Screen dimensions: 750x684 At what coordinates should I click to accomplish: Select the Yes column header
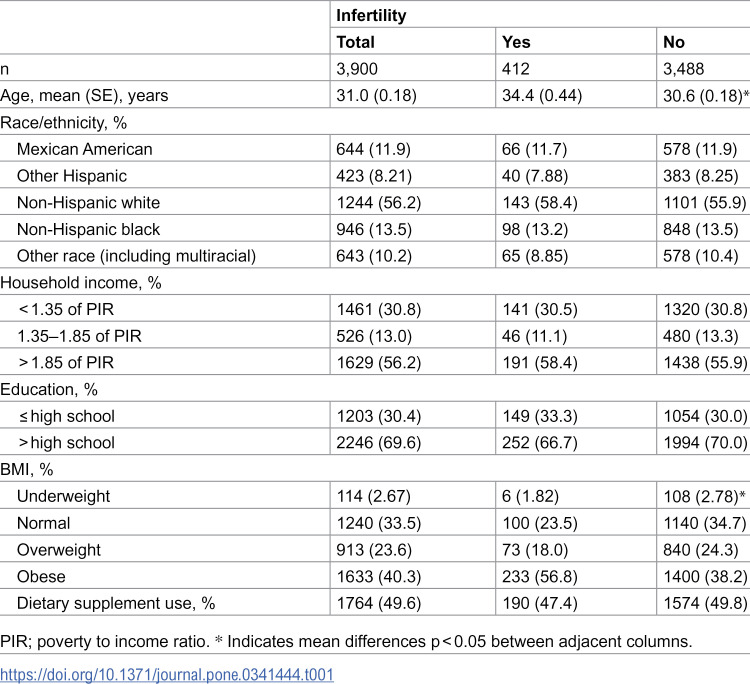(x=516, y=42)
